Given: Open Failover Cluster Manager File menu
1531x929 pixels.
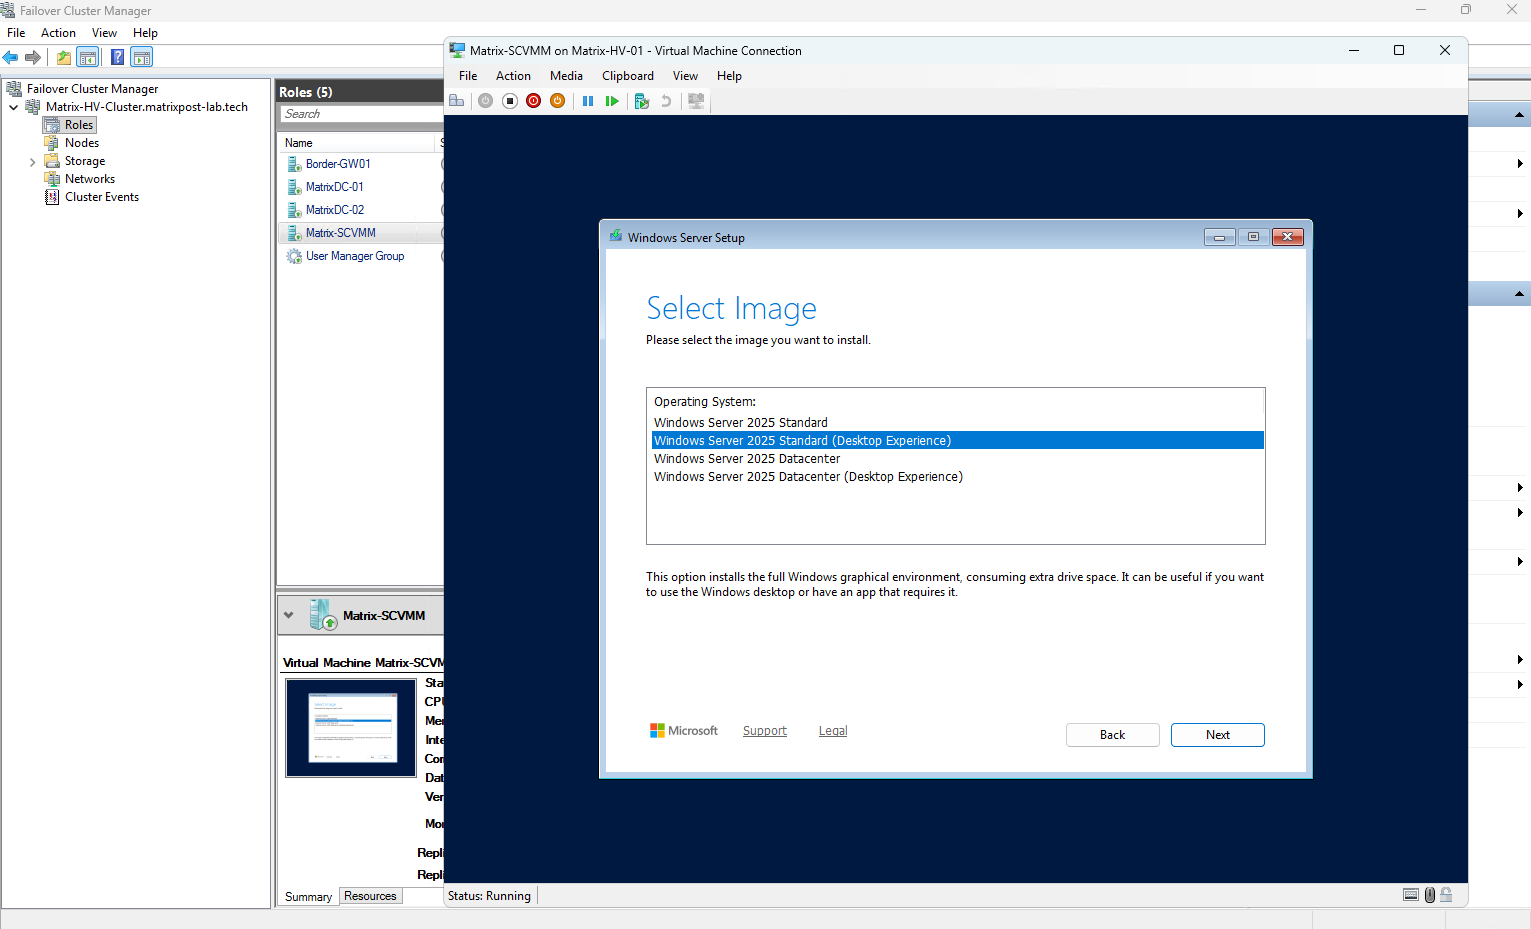Looking at the screenshot, I should pyautogui.click(x=16, y=33).
